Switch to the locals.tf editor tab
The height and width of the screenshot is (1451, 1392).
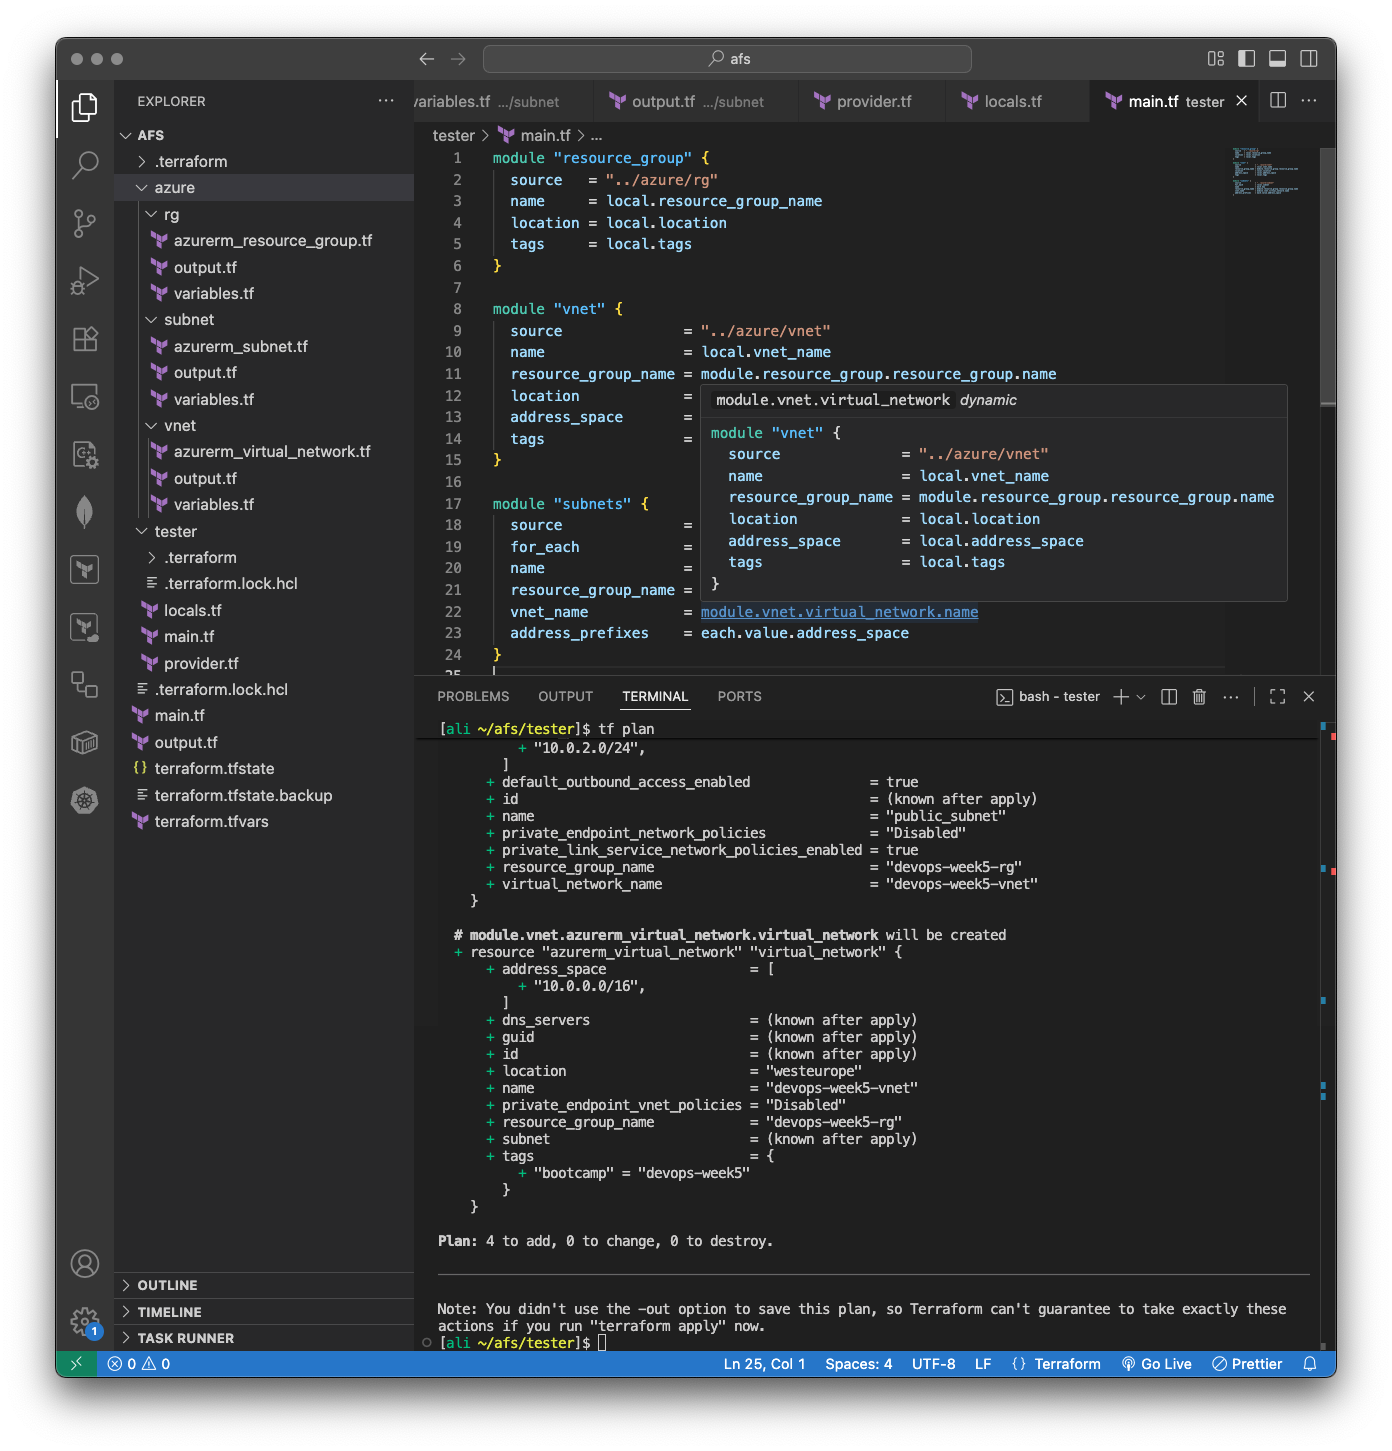click(x=1012, y=102)
